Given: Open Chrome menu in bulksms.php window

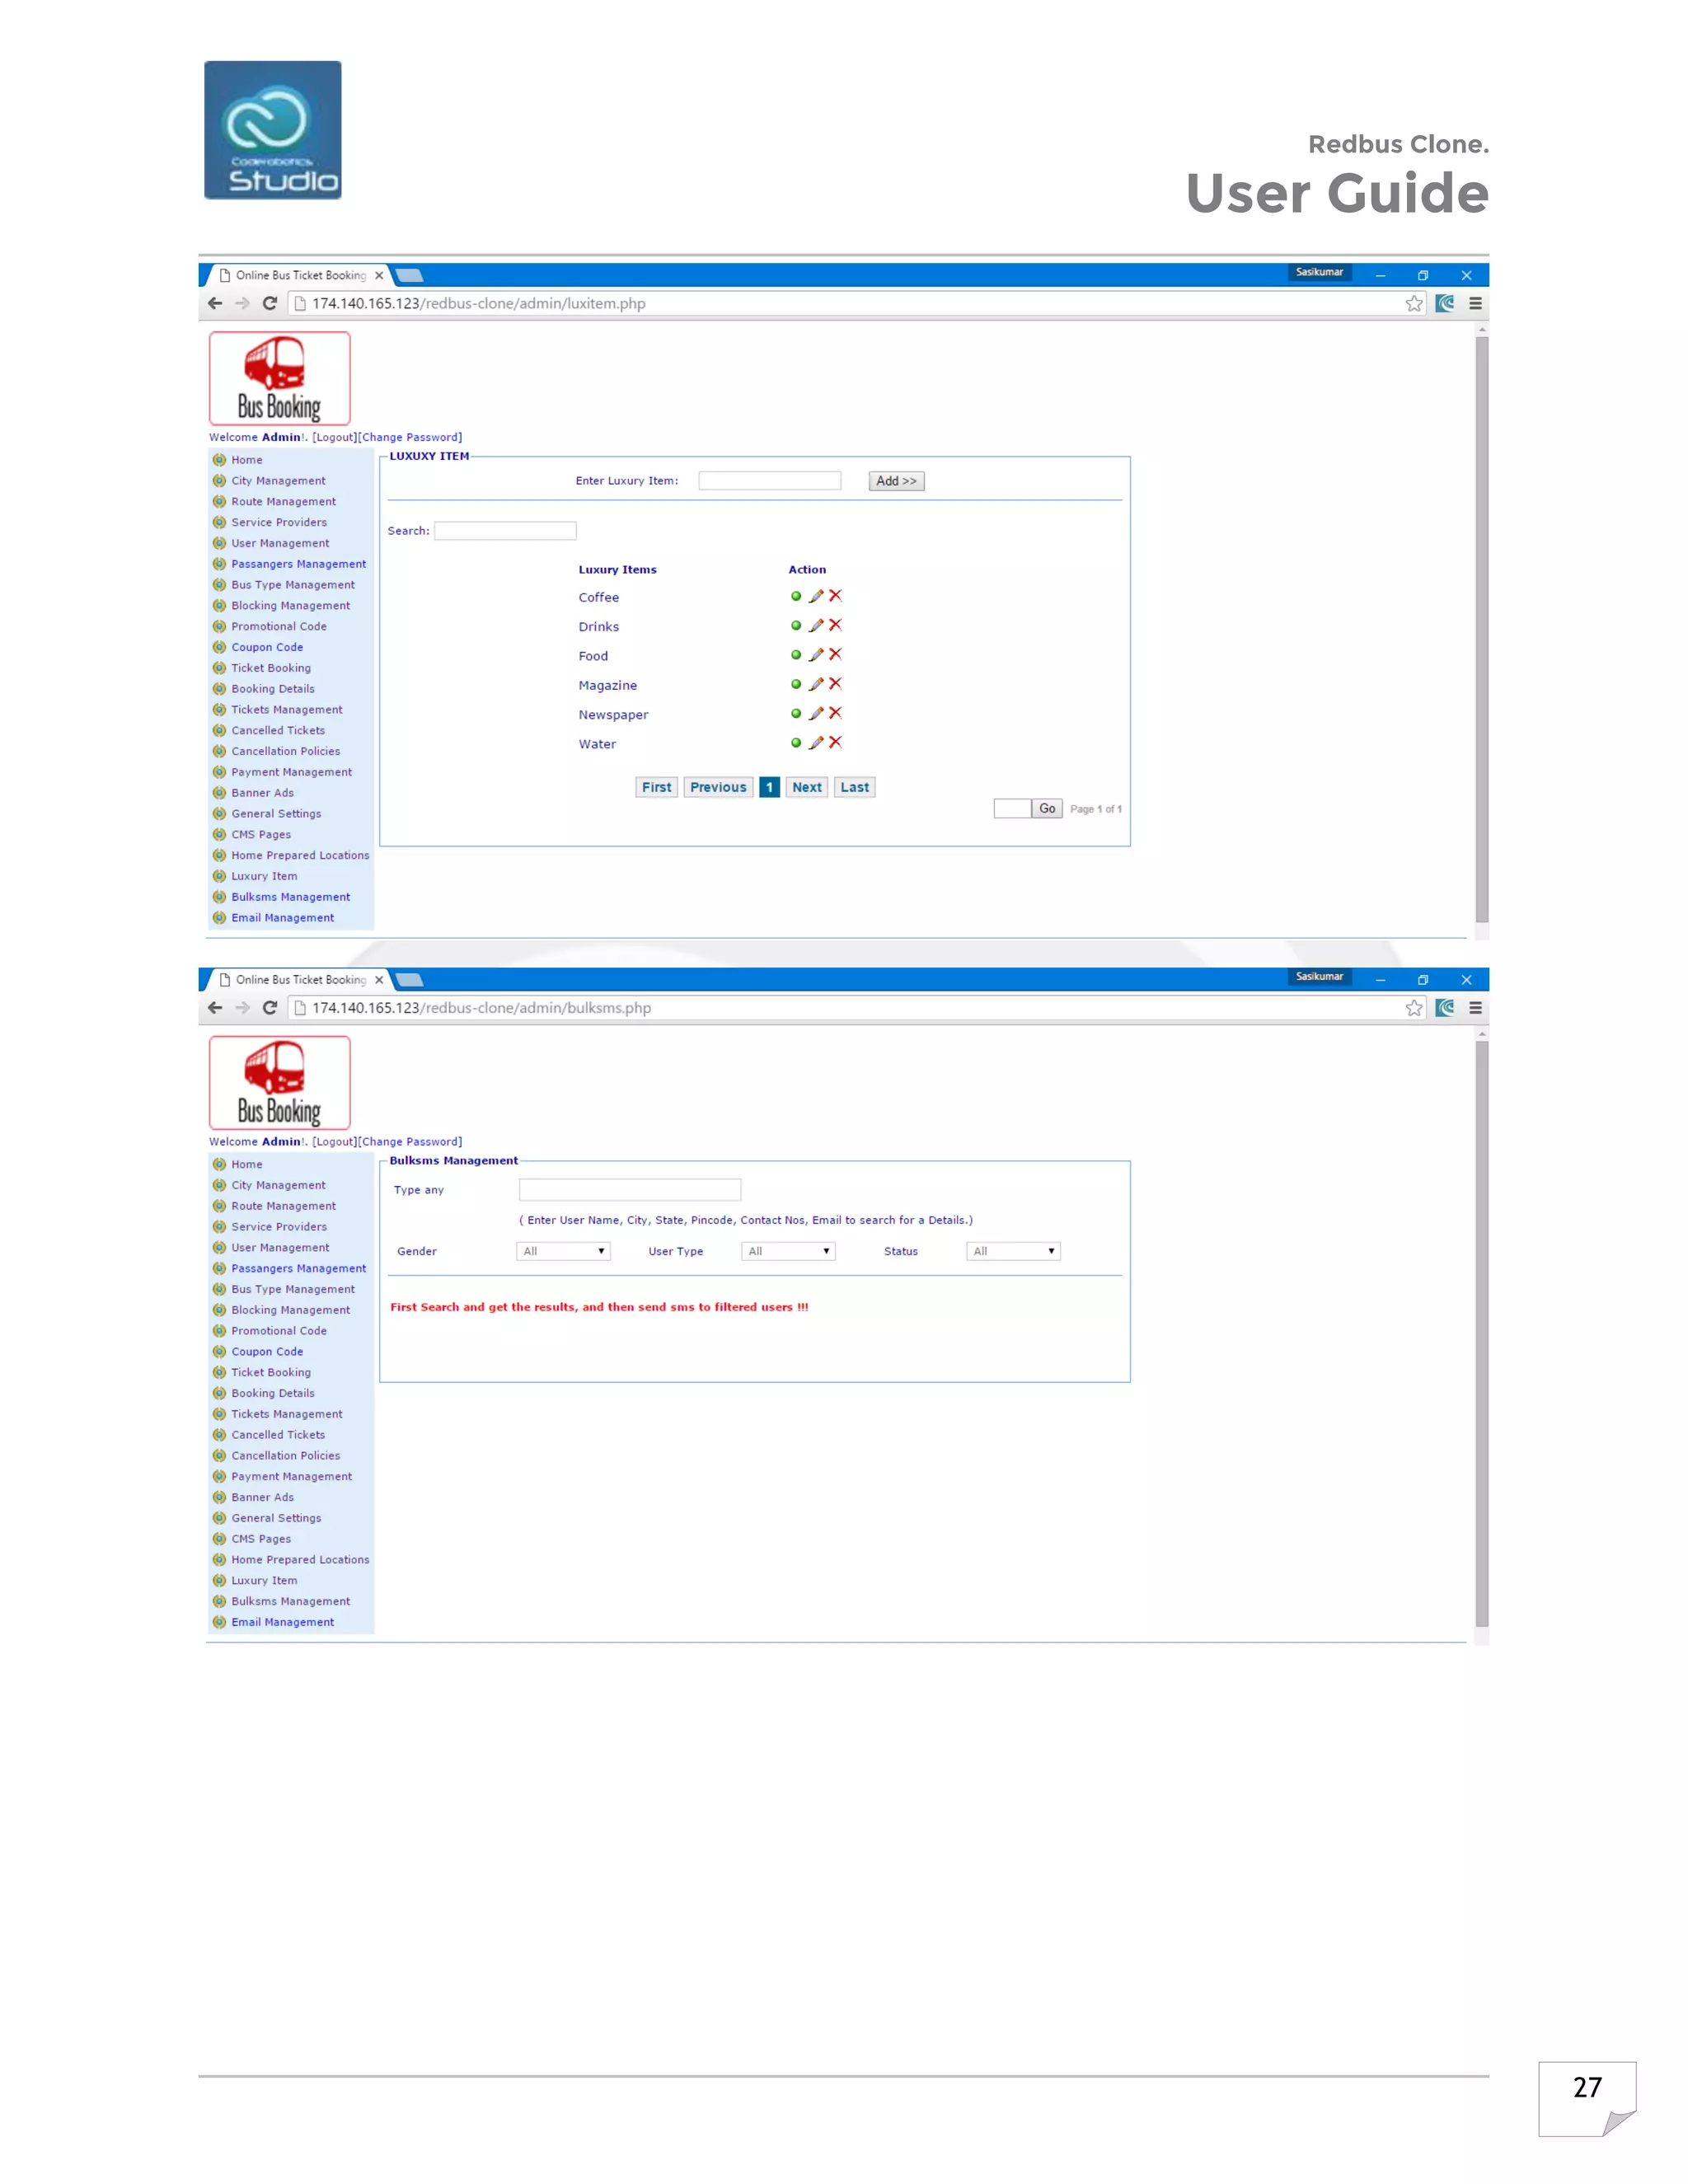Looking at the screenshot, I should click(x=1475, y=1008).
